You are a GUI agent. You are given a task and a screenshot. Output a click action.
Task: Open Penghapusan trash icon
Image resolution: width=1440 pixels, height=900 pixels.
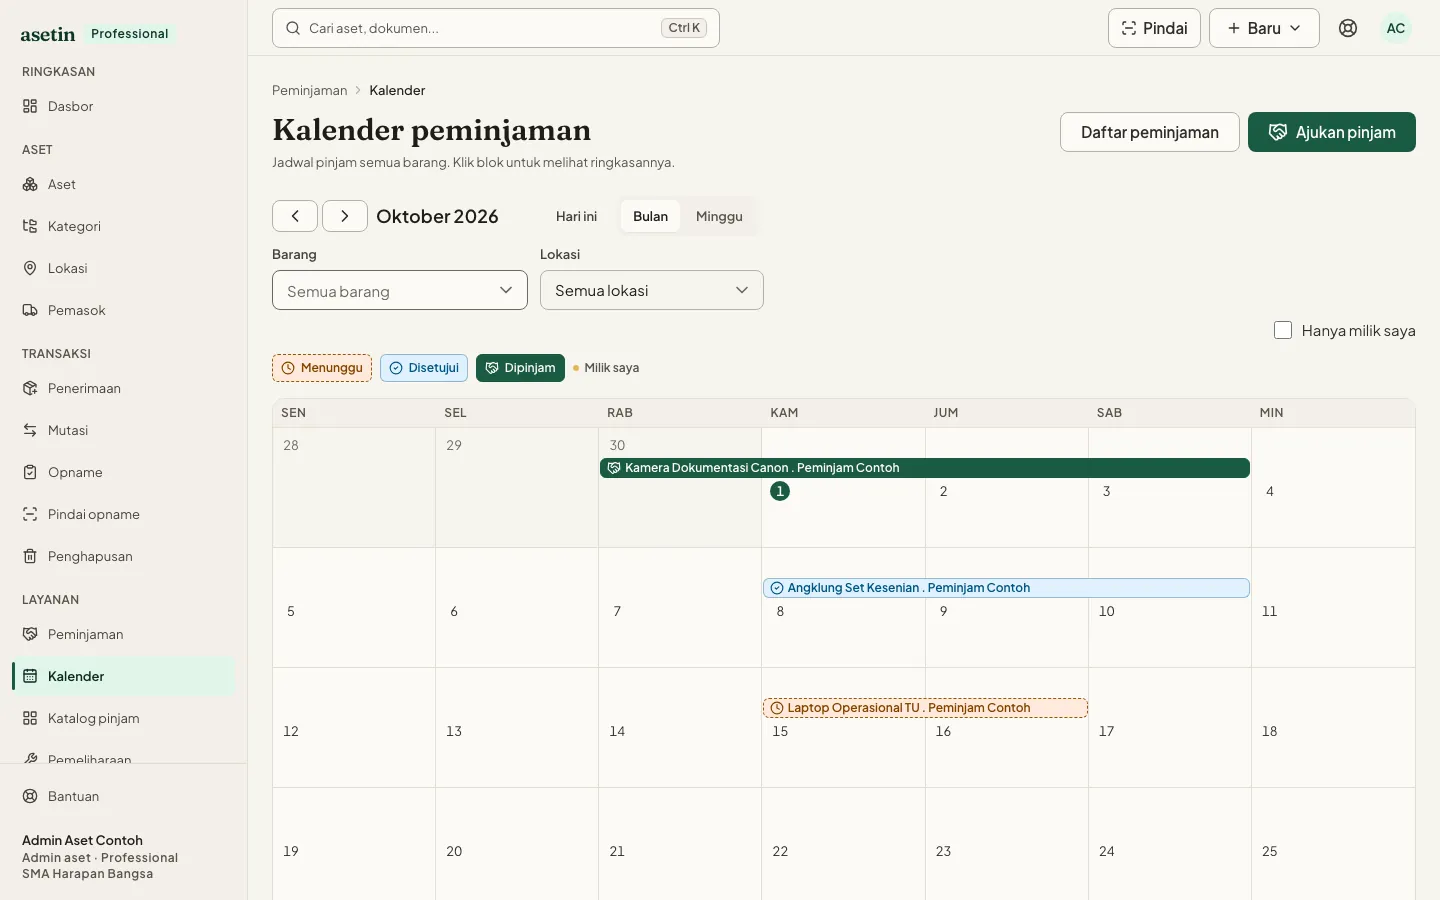click(30, 556)
